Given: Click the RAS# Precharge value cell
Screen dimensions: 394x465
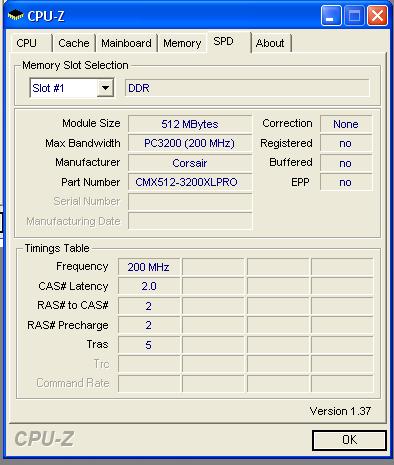Looking at the screenshot, I should click(149, 325).
